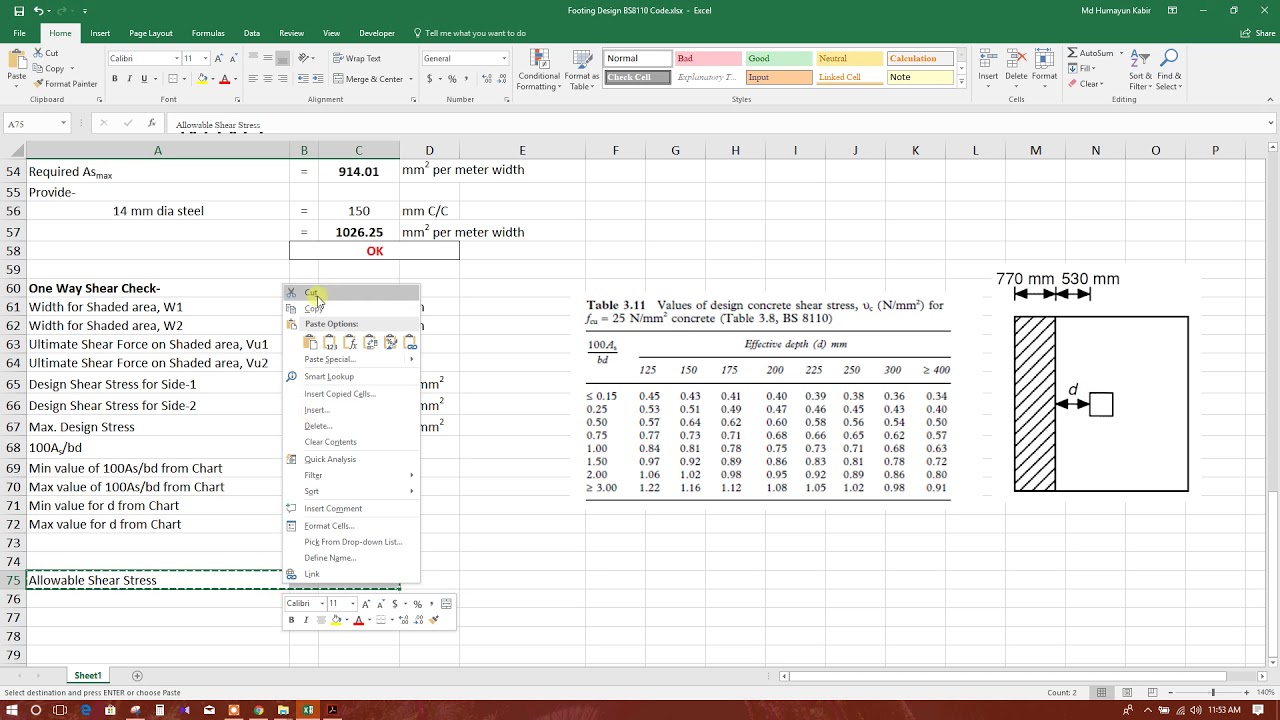Screen dimensions: 1280x720
Task: Select Insert Comment from the context menu
Action: 332,508
